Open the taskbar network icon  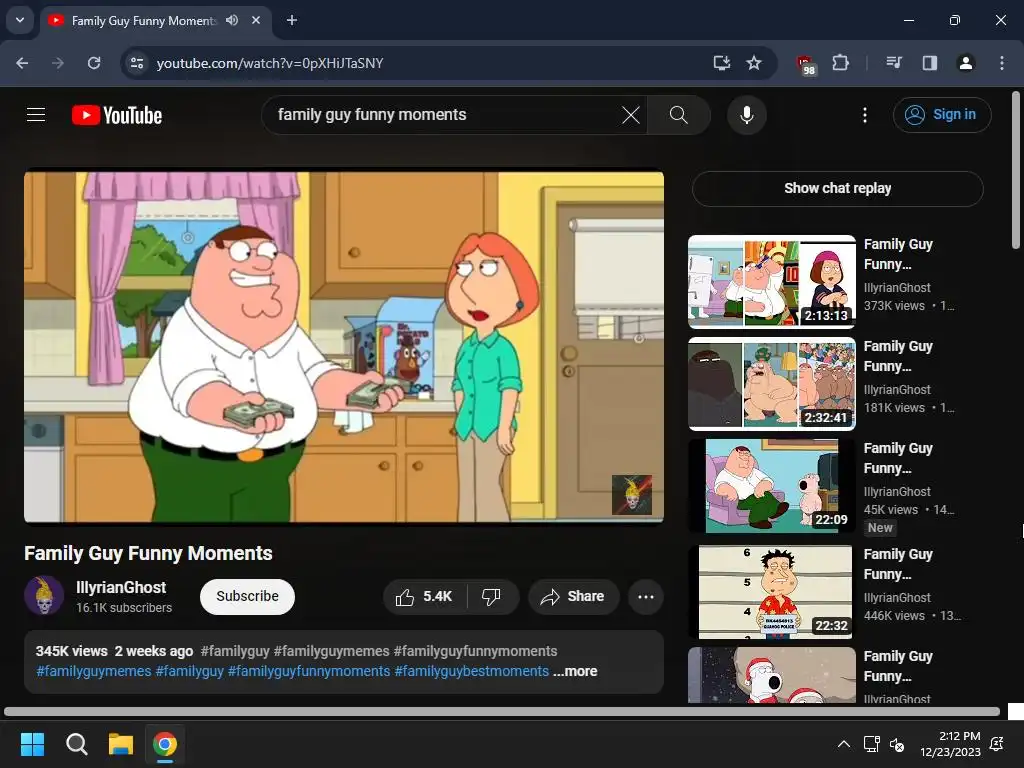click(871, 744)
